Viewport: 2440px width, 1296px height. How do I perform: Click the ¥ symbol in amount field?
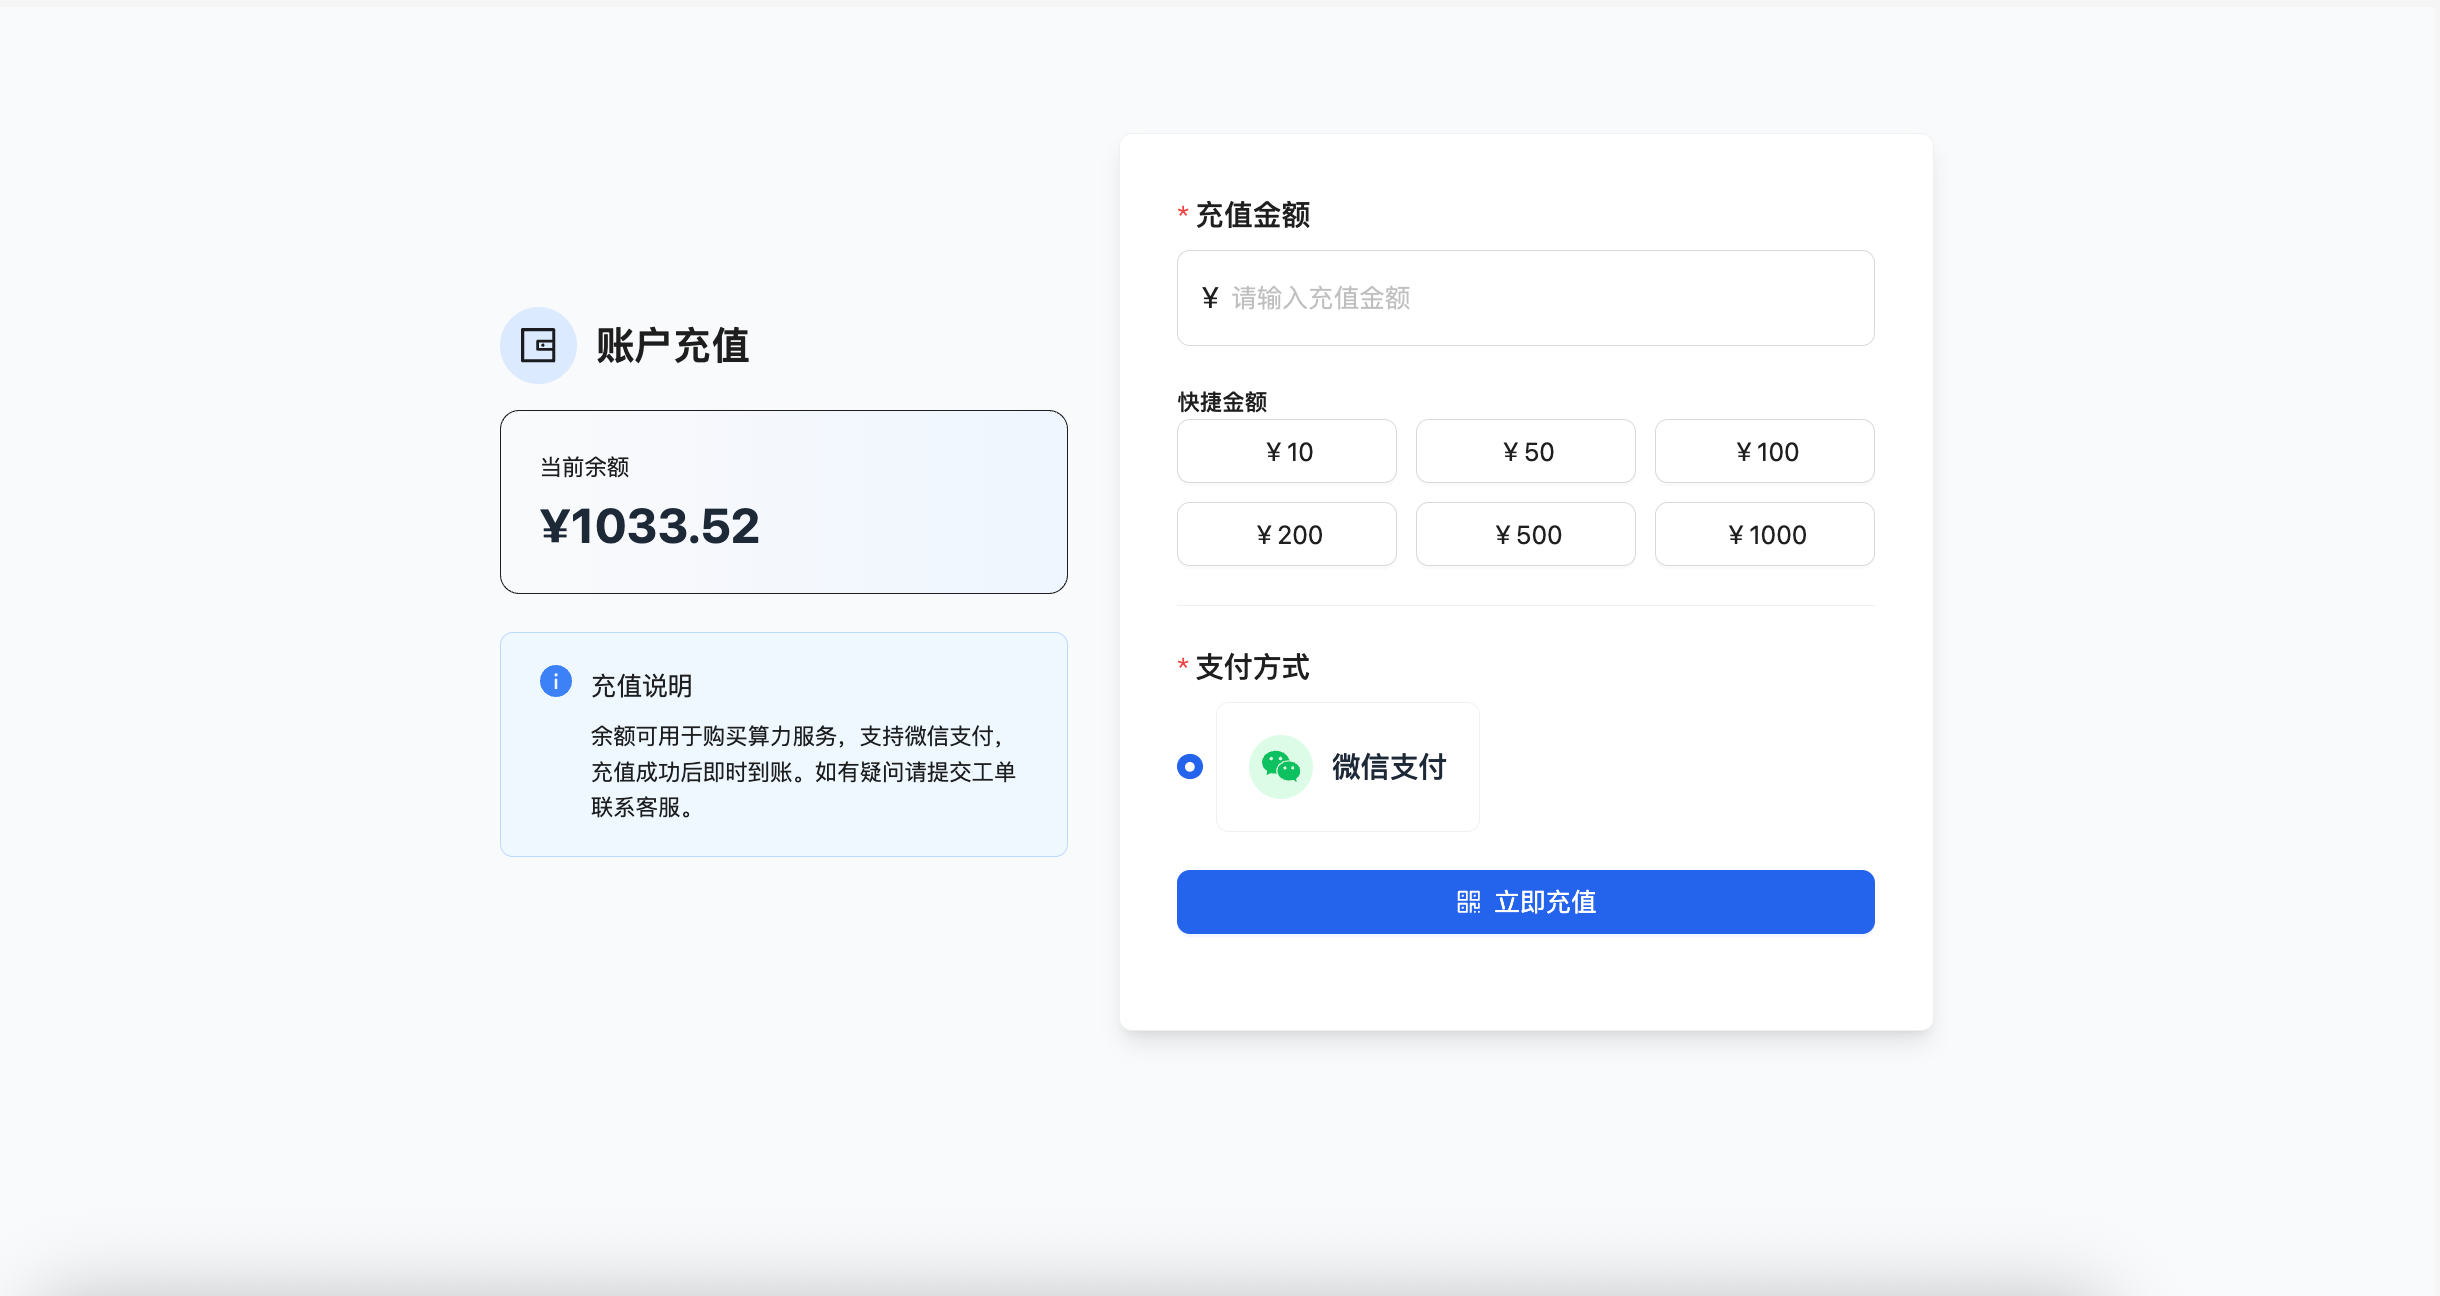[x=1210, y=298]
